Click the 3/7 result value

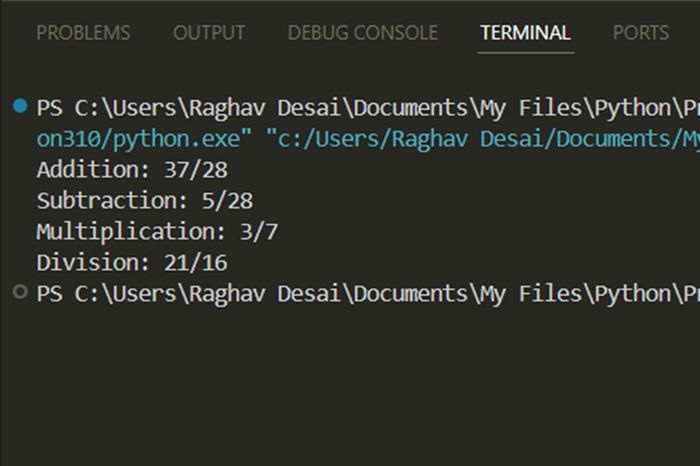coord(259,231)
